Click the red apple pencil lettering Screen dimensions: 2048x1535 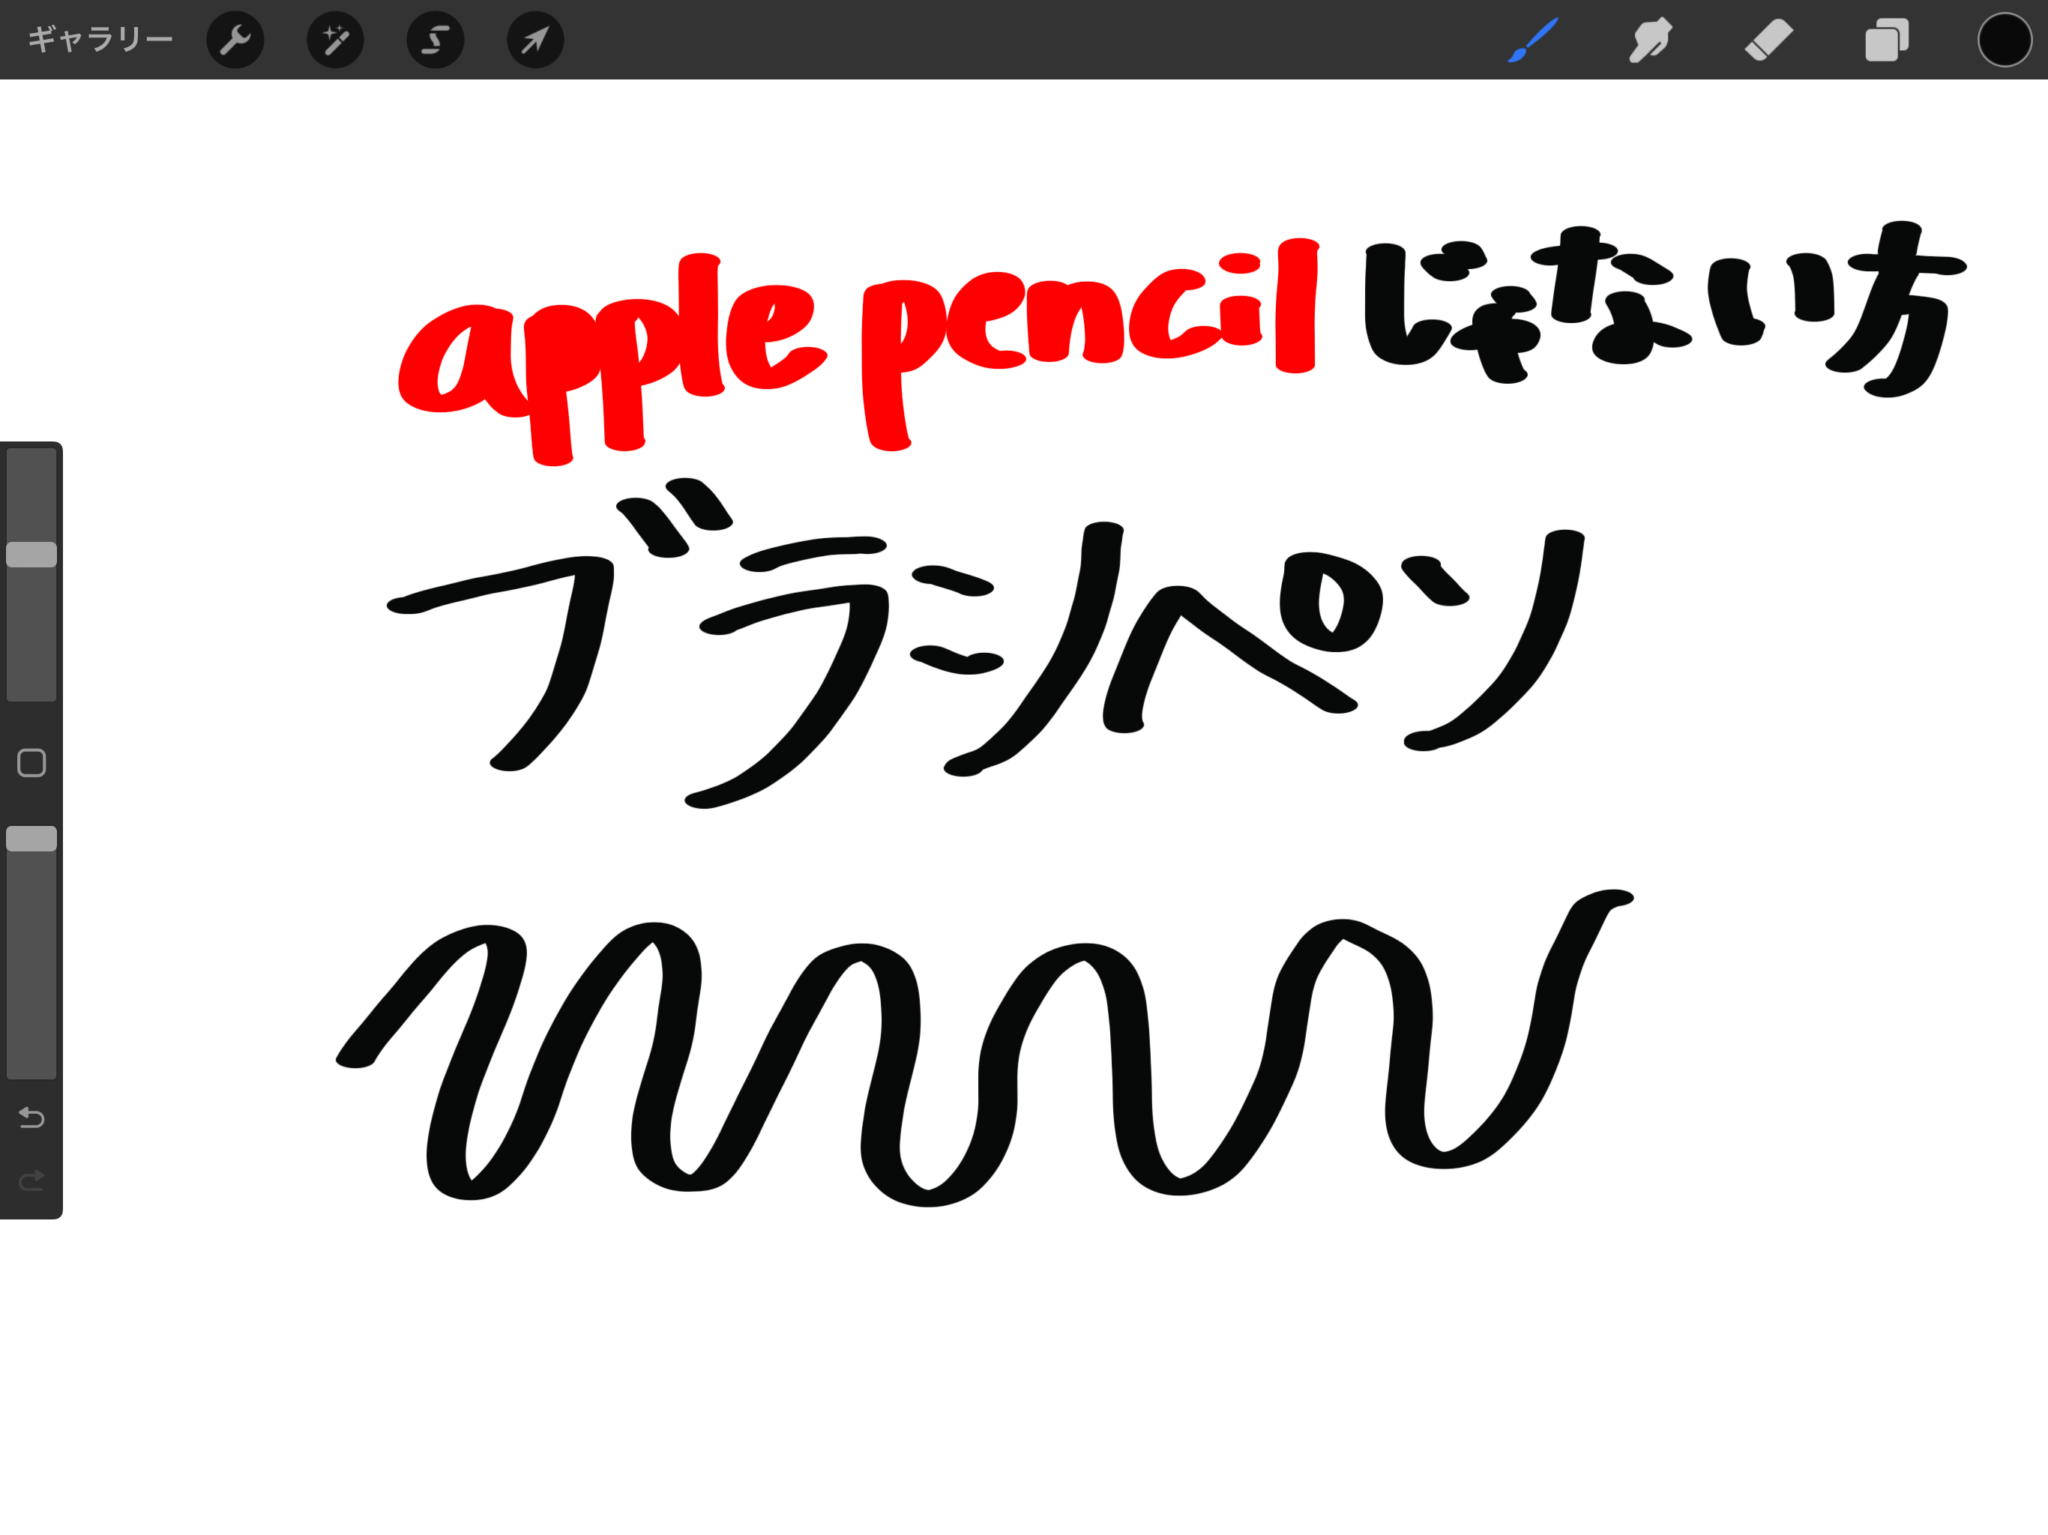coord(858,350)
